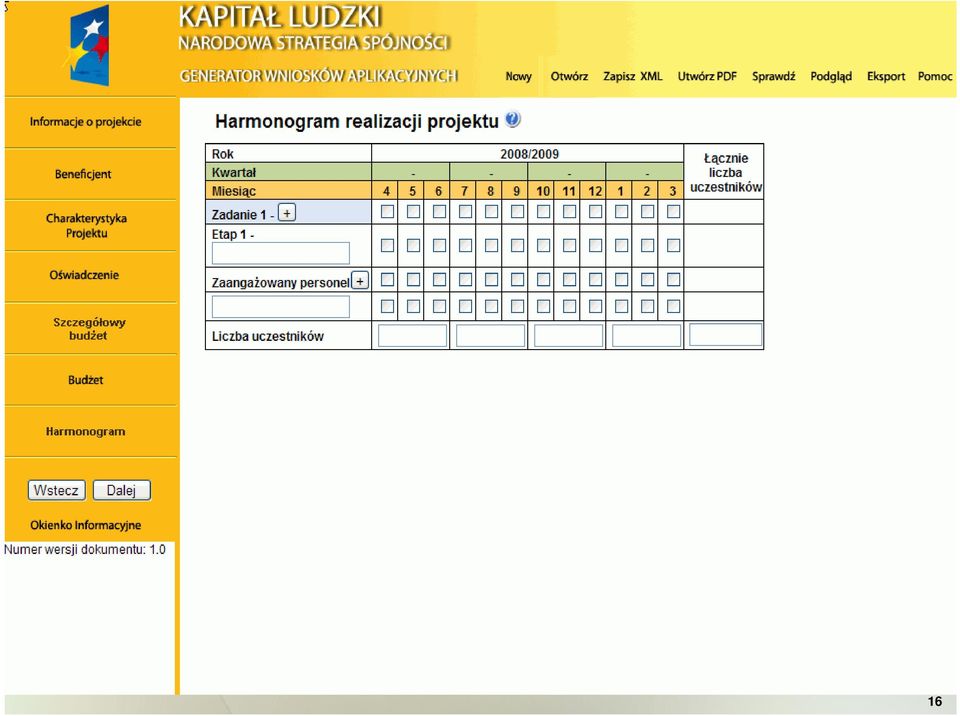Click fourth quarter Liczba uczestników field
Viewport: 960px width, 716px height.
647,336
